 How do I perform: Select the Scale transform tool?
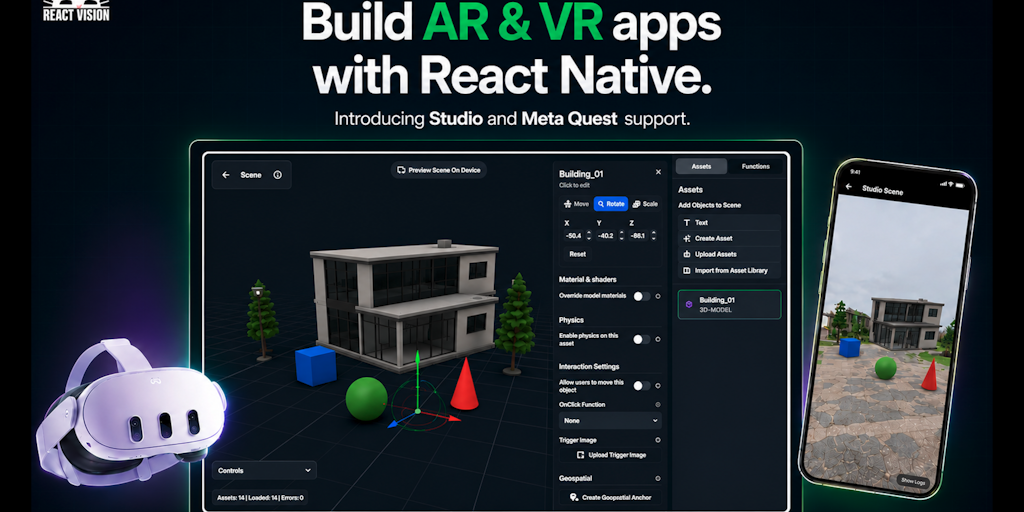645,204
